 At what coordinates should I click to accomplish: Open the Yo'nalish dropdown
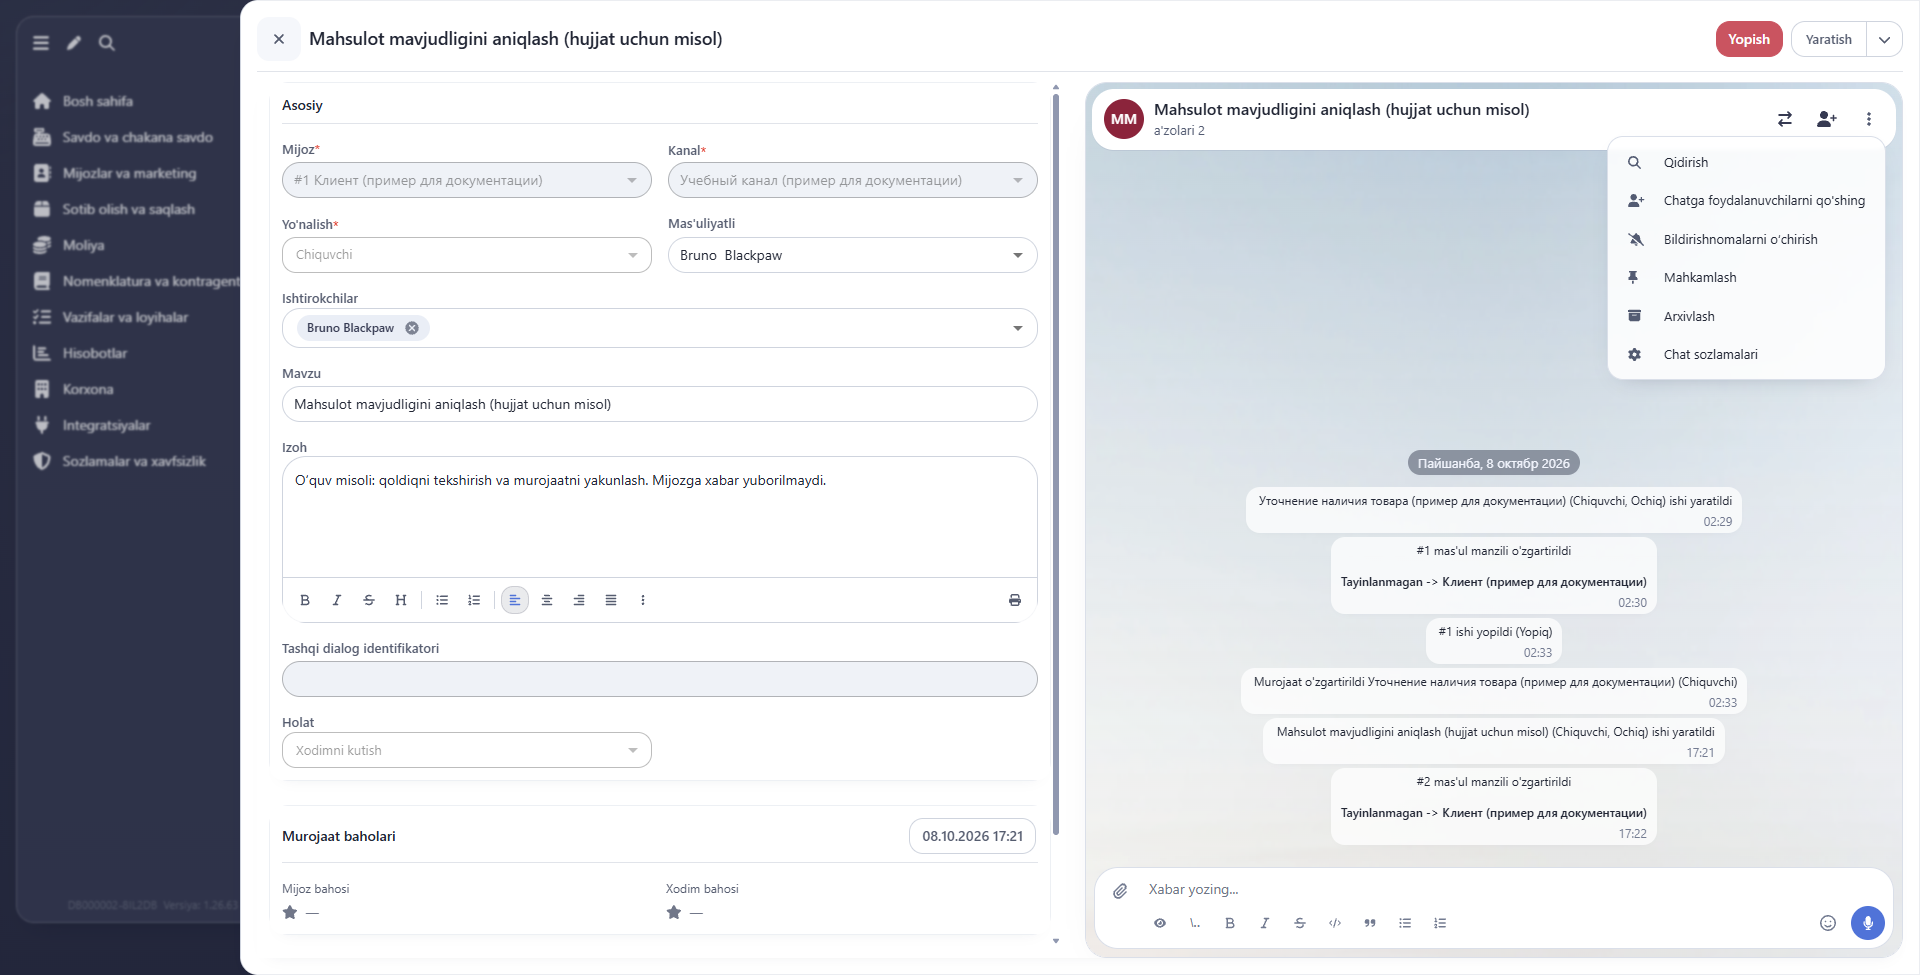(x=467, y=255)
